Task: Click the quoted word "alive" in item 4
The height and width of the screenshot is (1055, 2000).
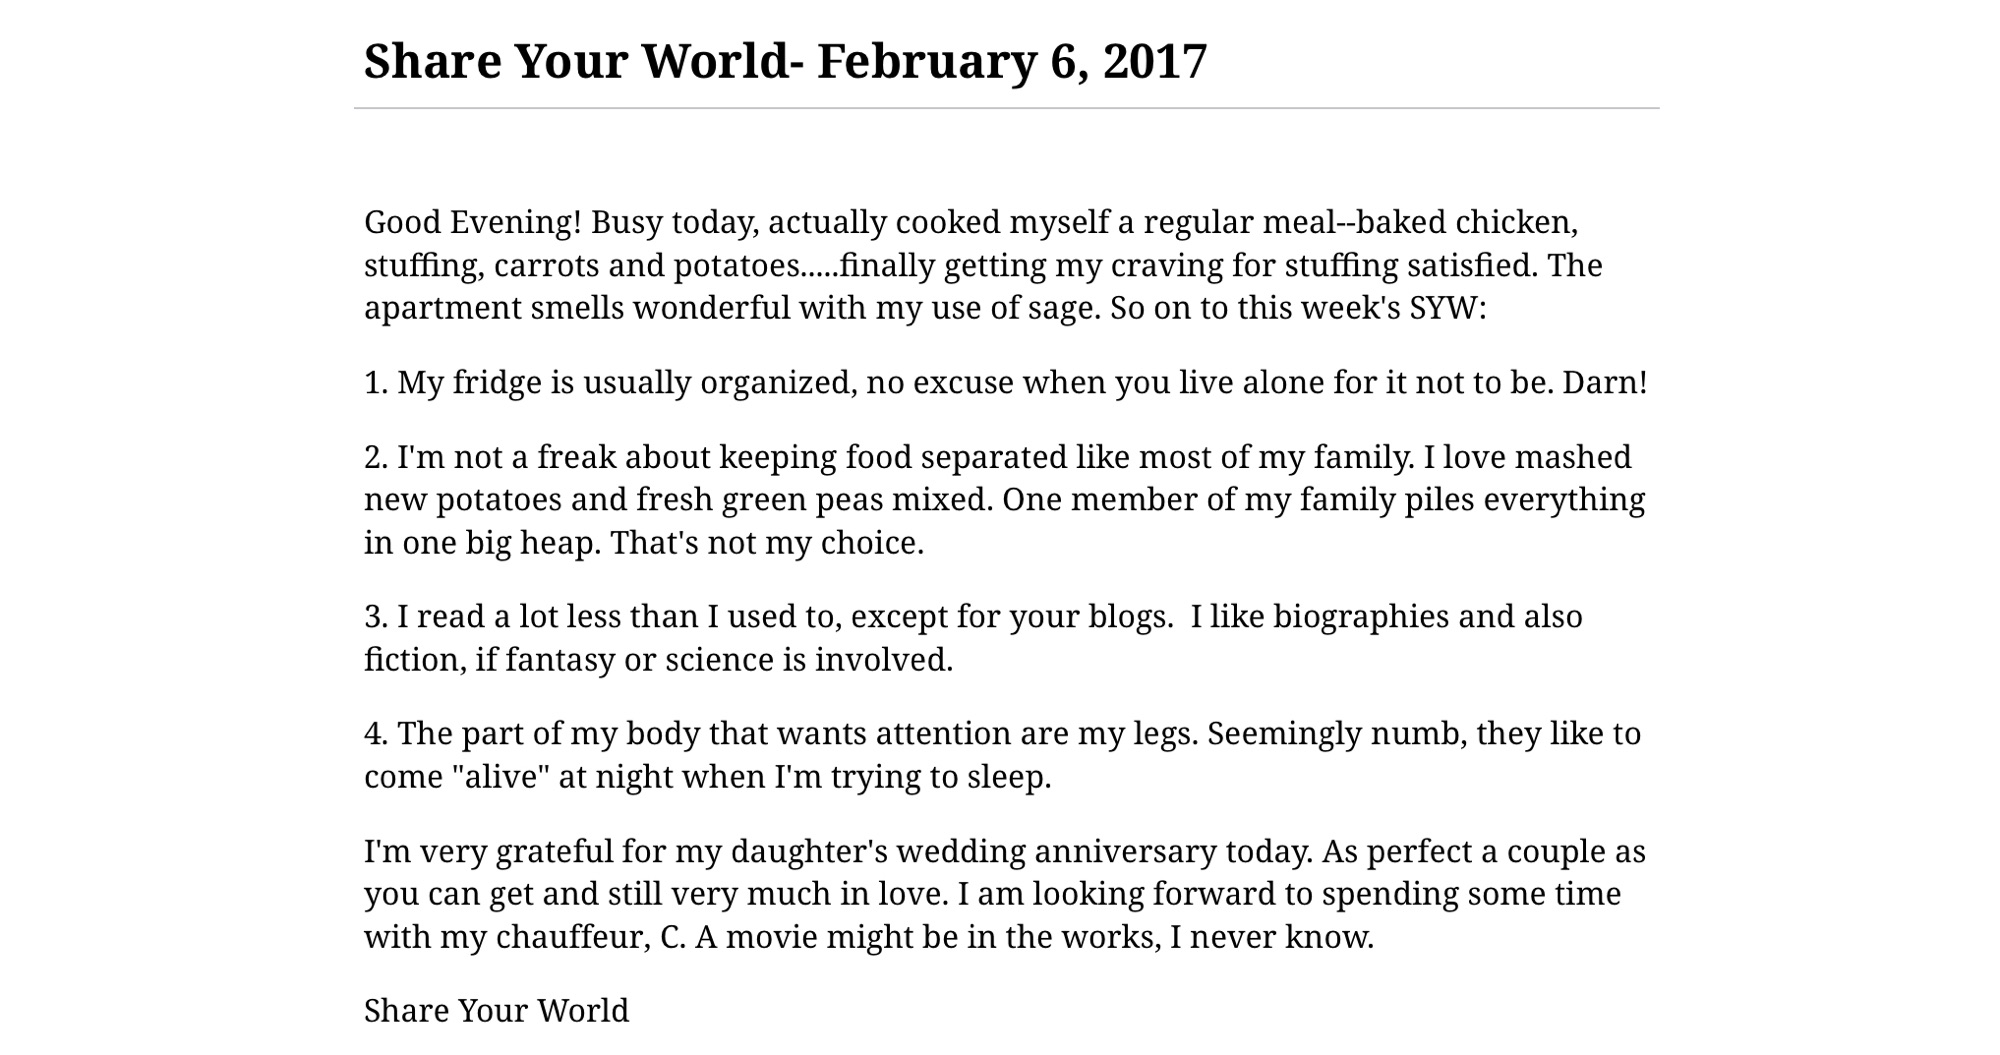Action: [507, 777]
